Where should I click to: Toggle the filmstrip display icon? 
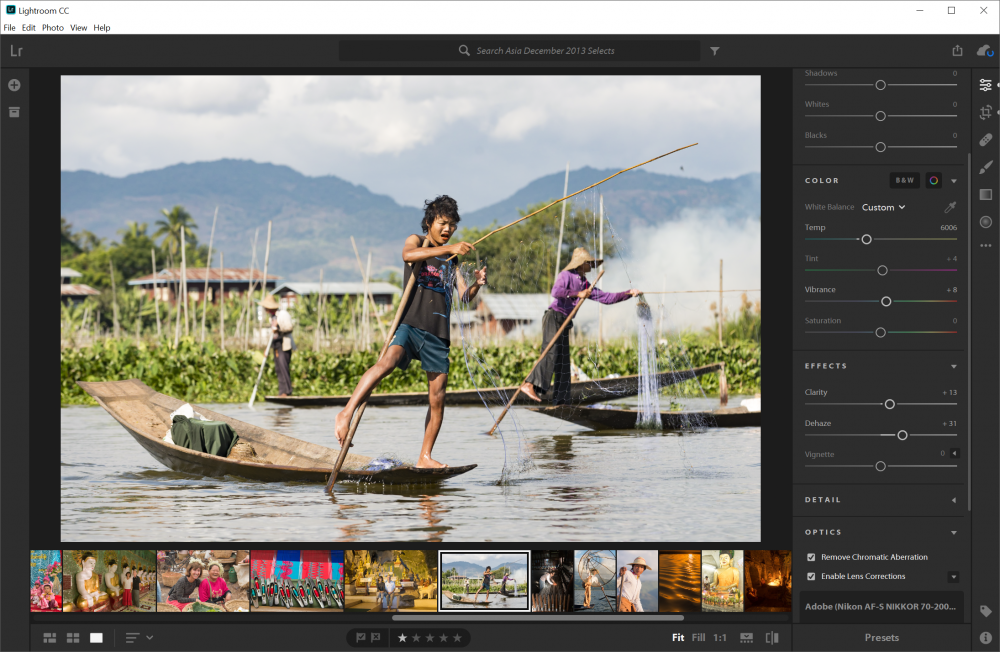pos(746,638)
